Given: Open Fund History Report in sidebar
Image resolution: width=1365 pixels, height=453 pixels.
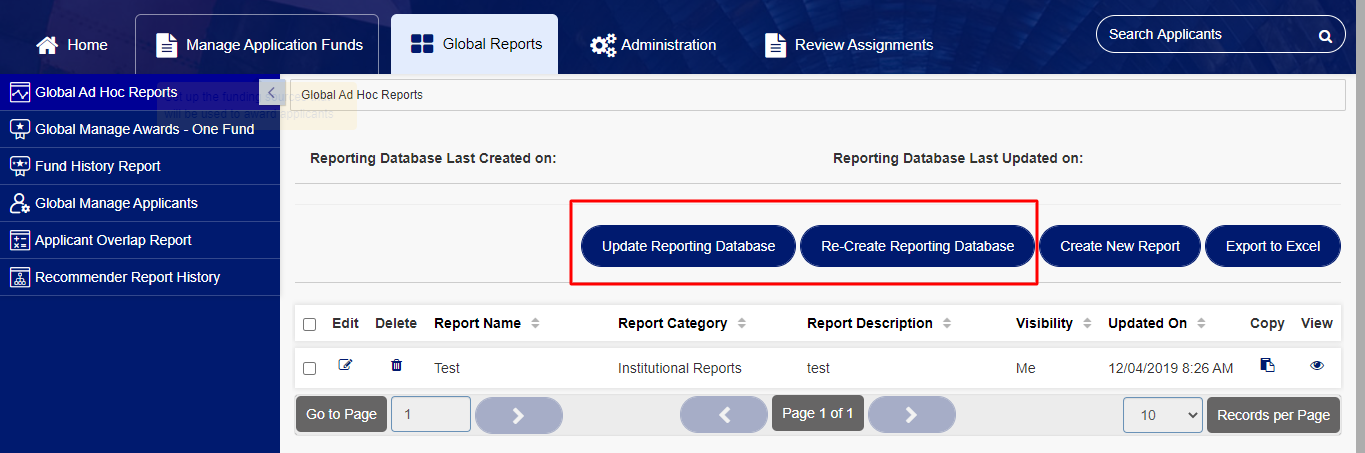Looking at the screenshot, I should (x=97, y=166).
